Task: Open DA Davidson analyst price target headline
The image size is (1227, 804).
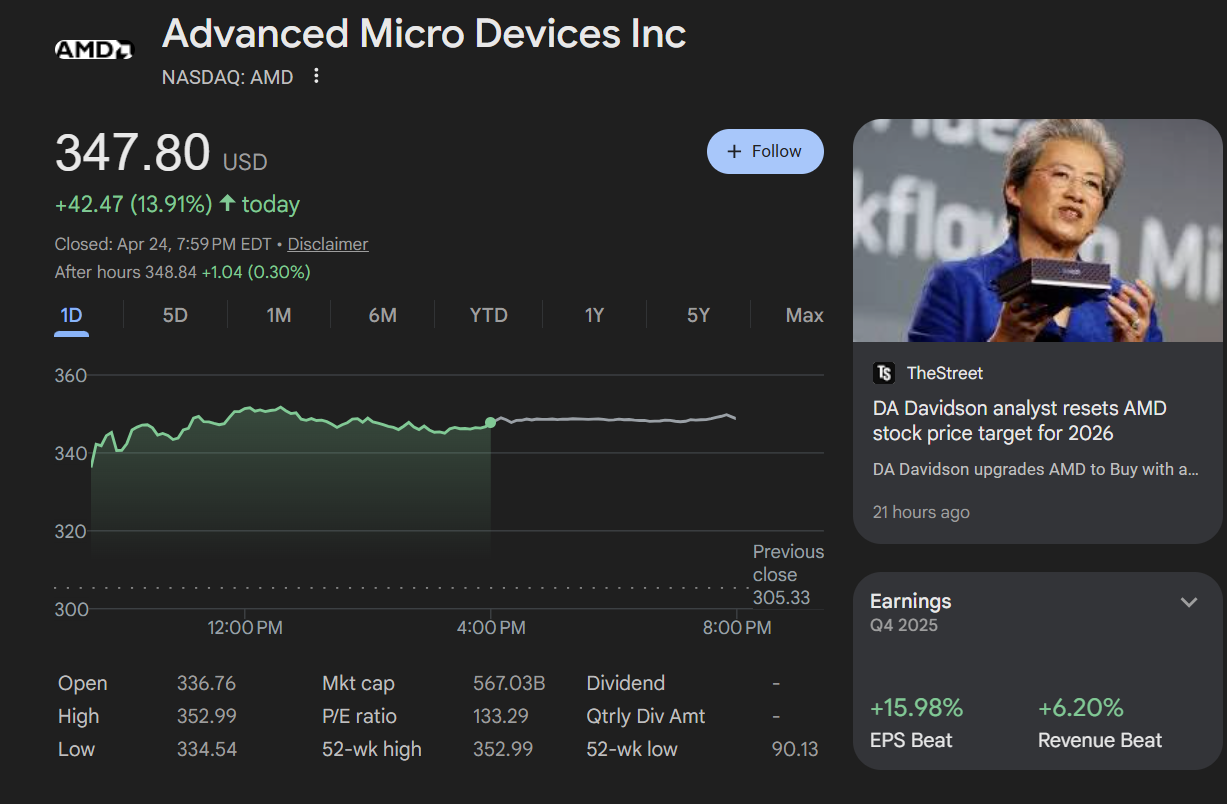Action: (x=1019, y=420)
